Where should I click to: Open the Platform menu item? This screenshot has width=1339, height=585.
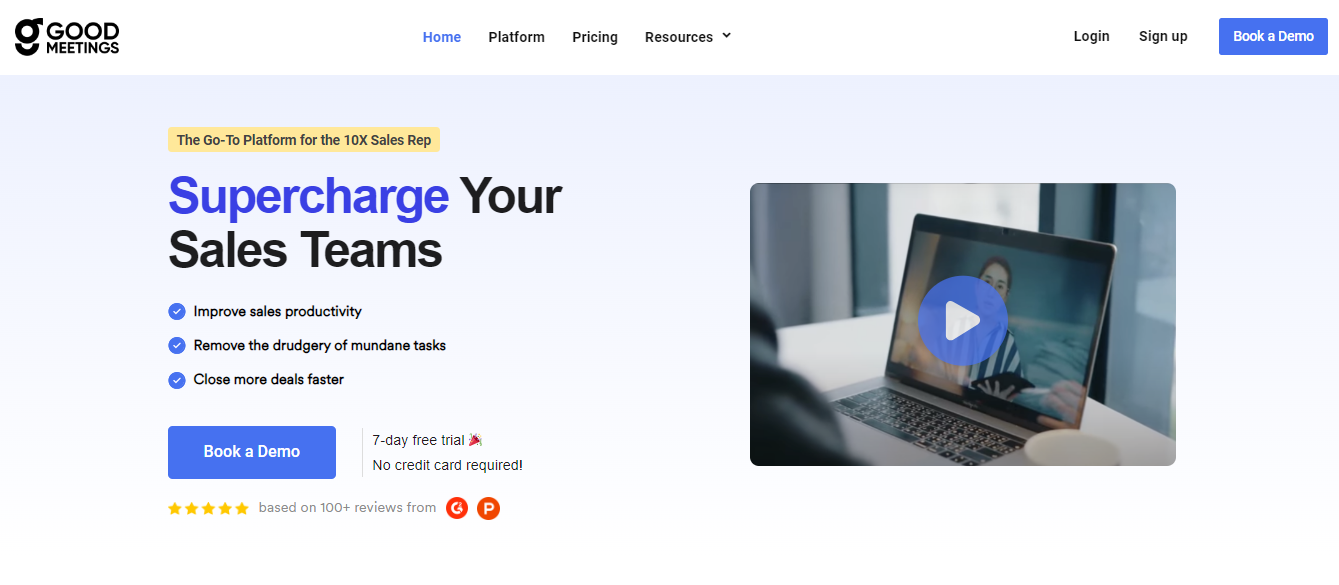(x=516, y=37)
